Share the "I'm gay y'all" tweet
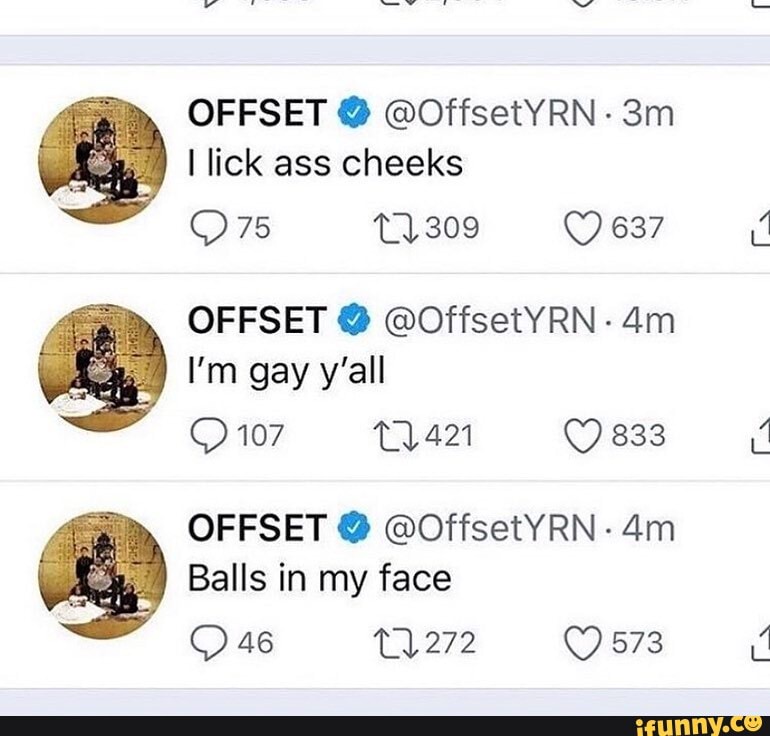The image size is (770, 736). pos(761,435)
